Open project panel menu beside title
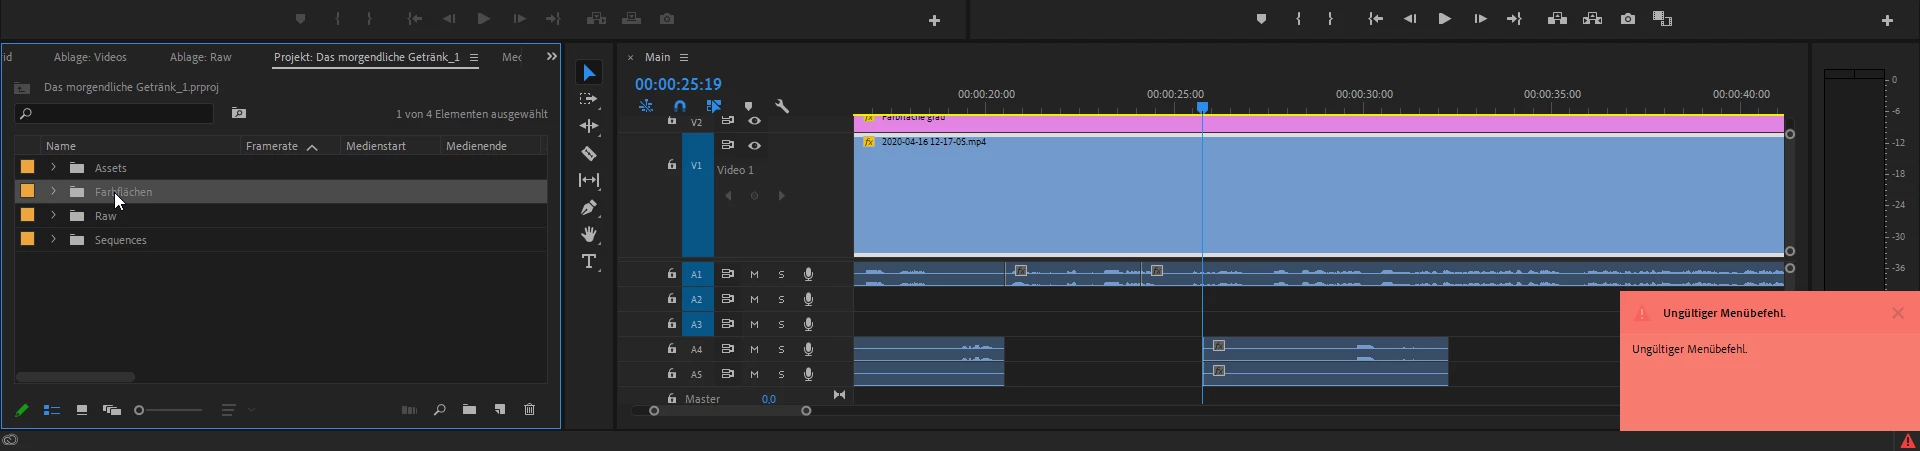The width and height of the screenshot is (1920, 451). coord(474,58)
